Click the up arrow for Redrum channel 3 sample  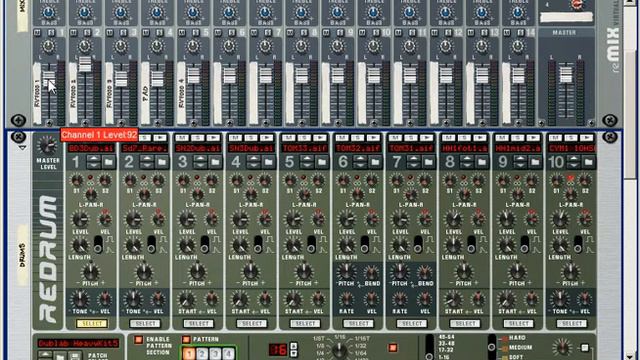click(200, 159)
